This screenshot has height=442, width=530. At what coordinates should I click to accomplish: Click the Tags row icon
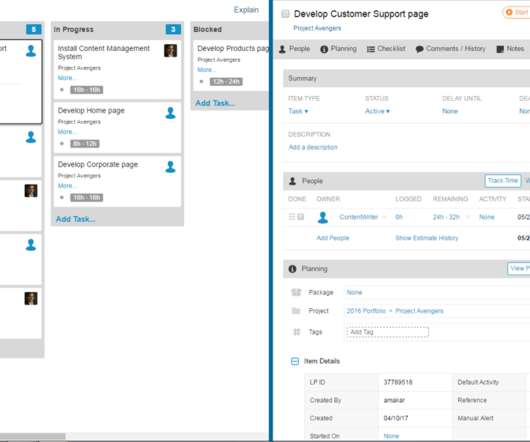297,332
